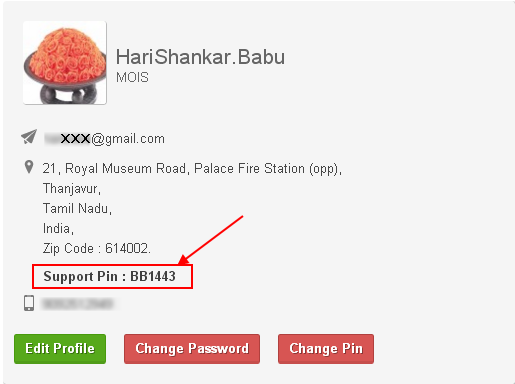This screenshot has width=515, height=384.
Task: Click the Change Password button
Action: (192, 349)
